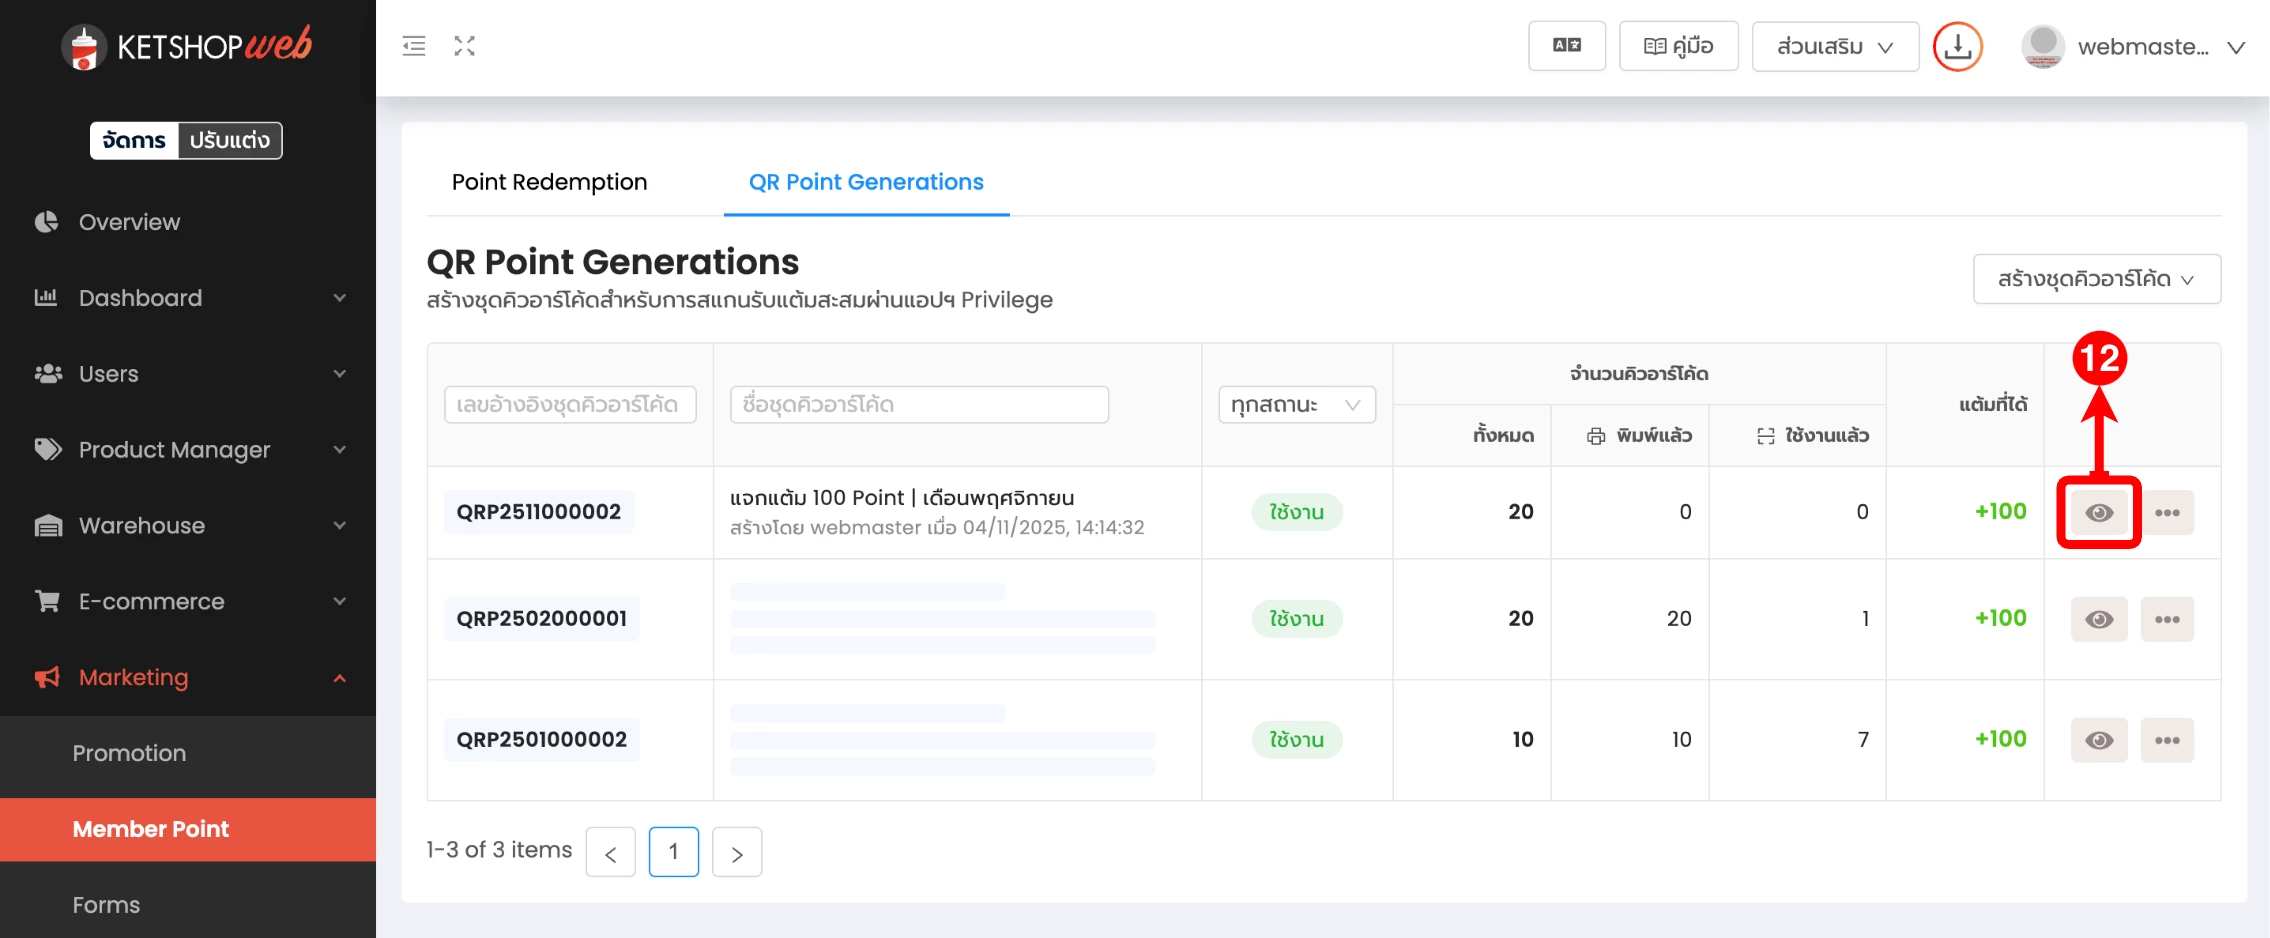Screen dimensions: 2270x938
Task: Switch to ปรับแต่ง customize mode
Action: point(230,141)
